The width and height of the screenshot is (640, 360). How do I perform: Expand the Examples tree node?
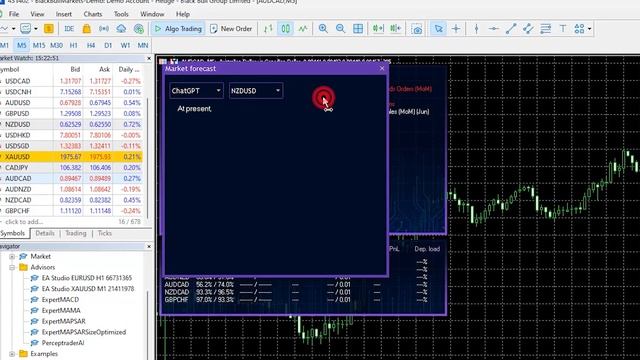12,353
